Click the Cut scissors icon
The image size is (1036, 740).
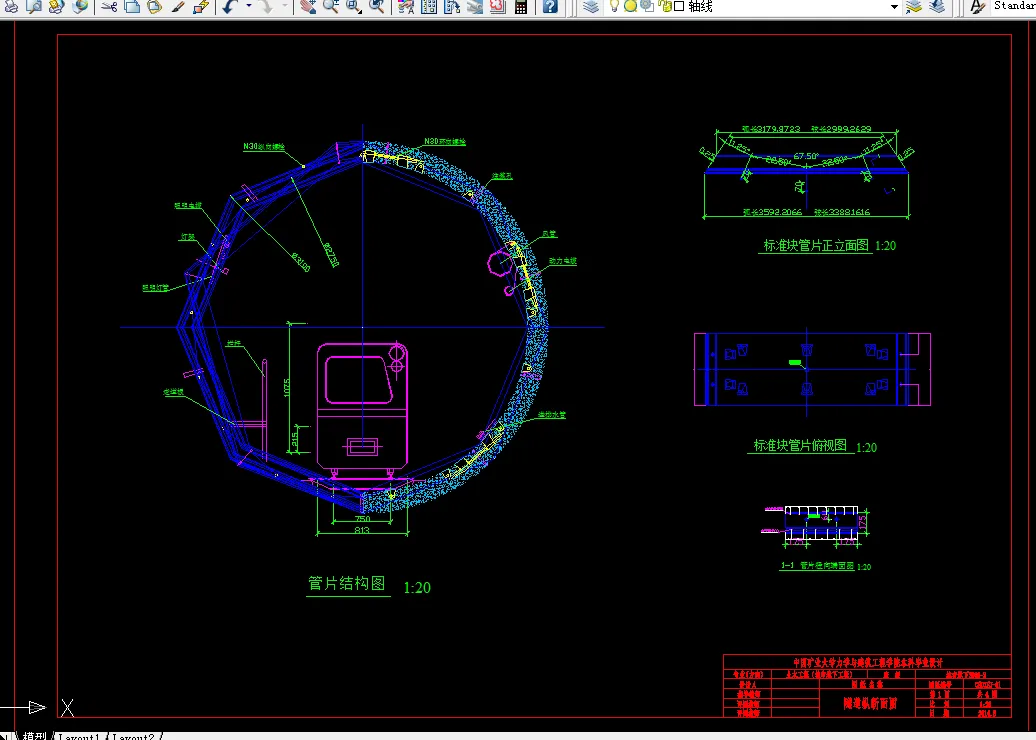(x=110, y=7)
